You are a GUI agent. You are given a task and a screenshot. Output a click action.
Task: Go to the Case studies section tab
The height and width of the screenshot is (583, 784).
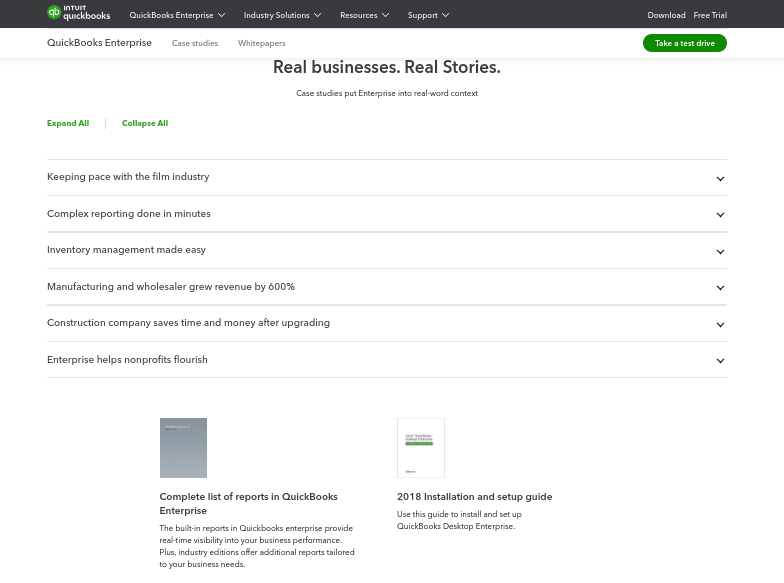pos(195,44)
